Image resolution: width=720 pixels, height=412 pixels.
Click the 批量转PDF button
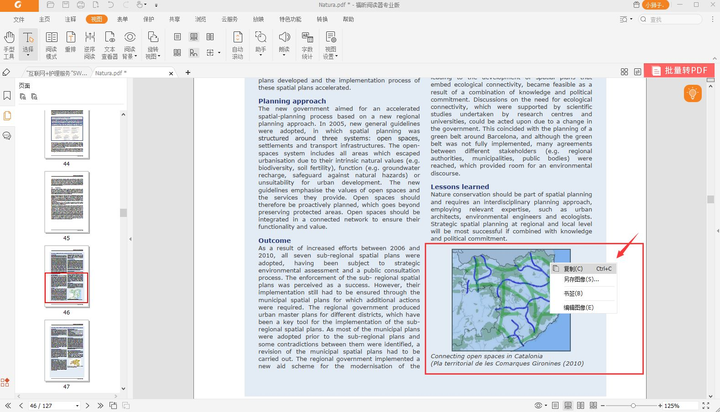(x=679, y=70)
